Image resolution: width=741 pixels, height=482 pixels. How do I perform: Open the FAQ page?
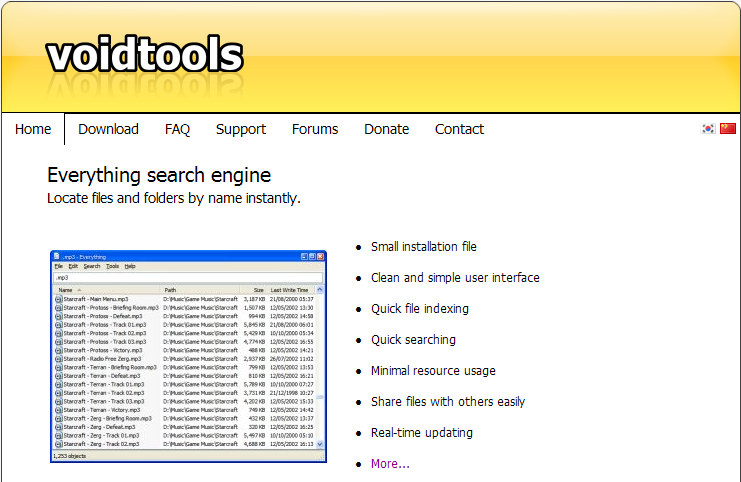pyautogui.click(x=177, y=129)
